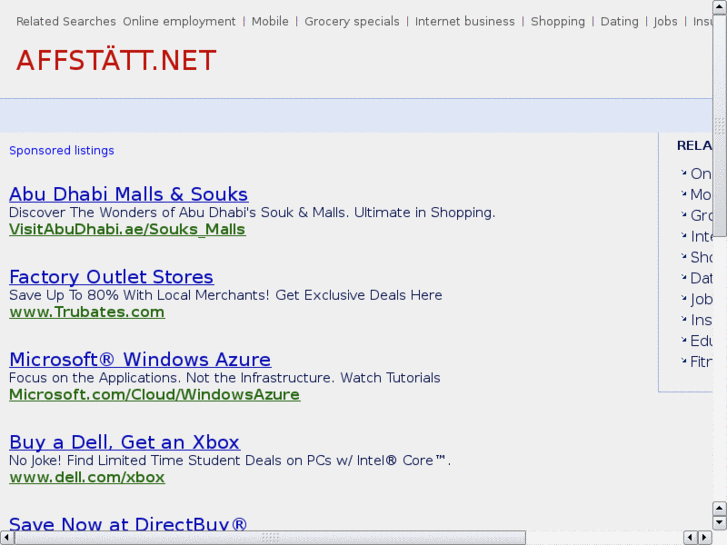Open the Factory Outlet Stores ad
The image size is (727, 545).
tap(111, 277)
